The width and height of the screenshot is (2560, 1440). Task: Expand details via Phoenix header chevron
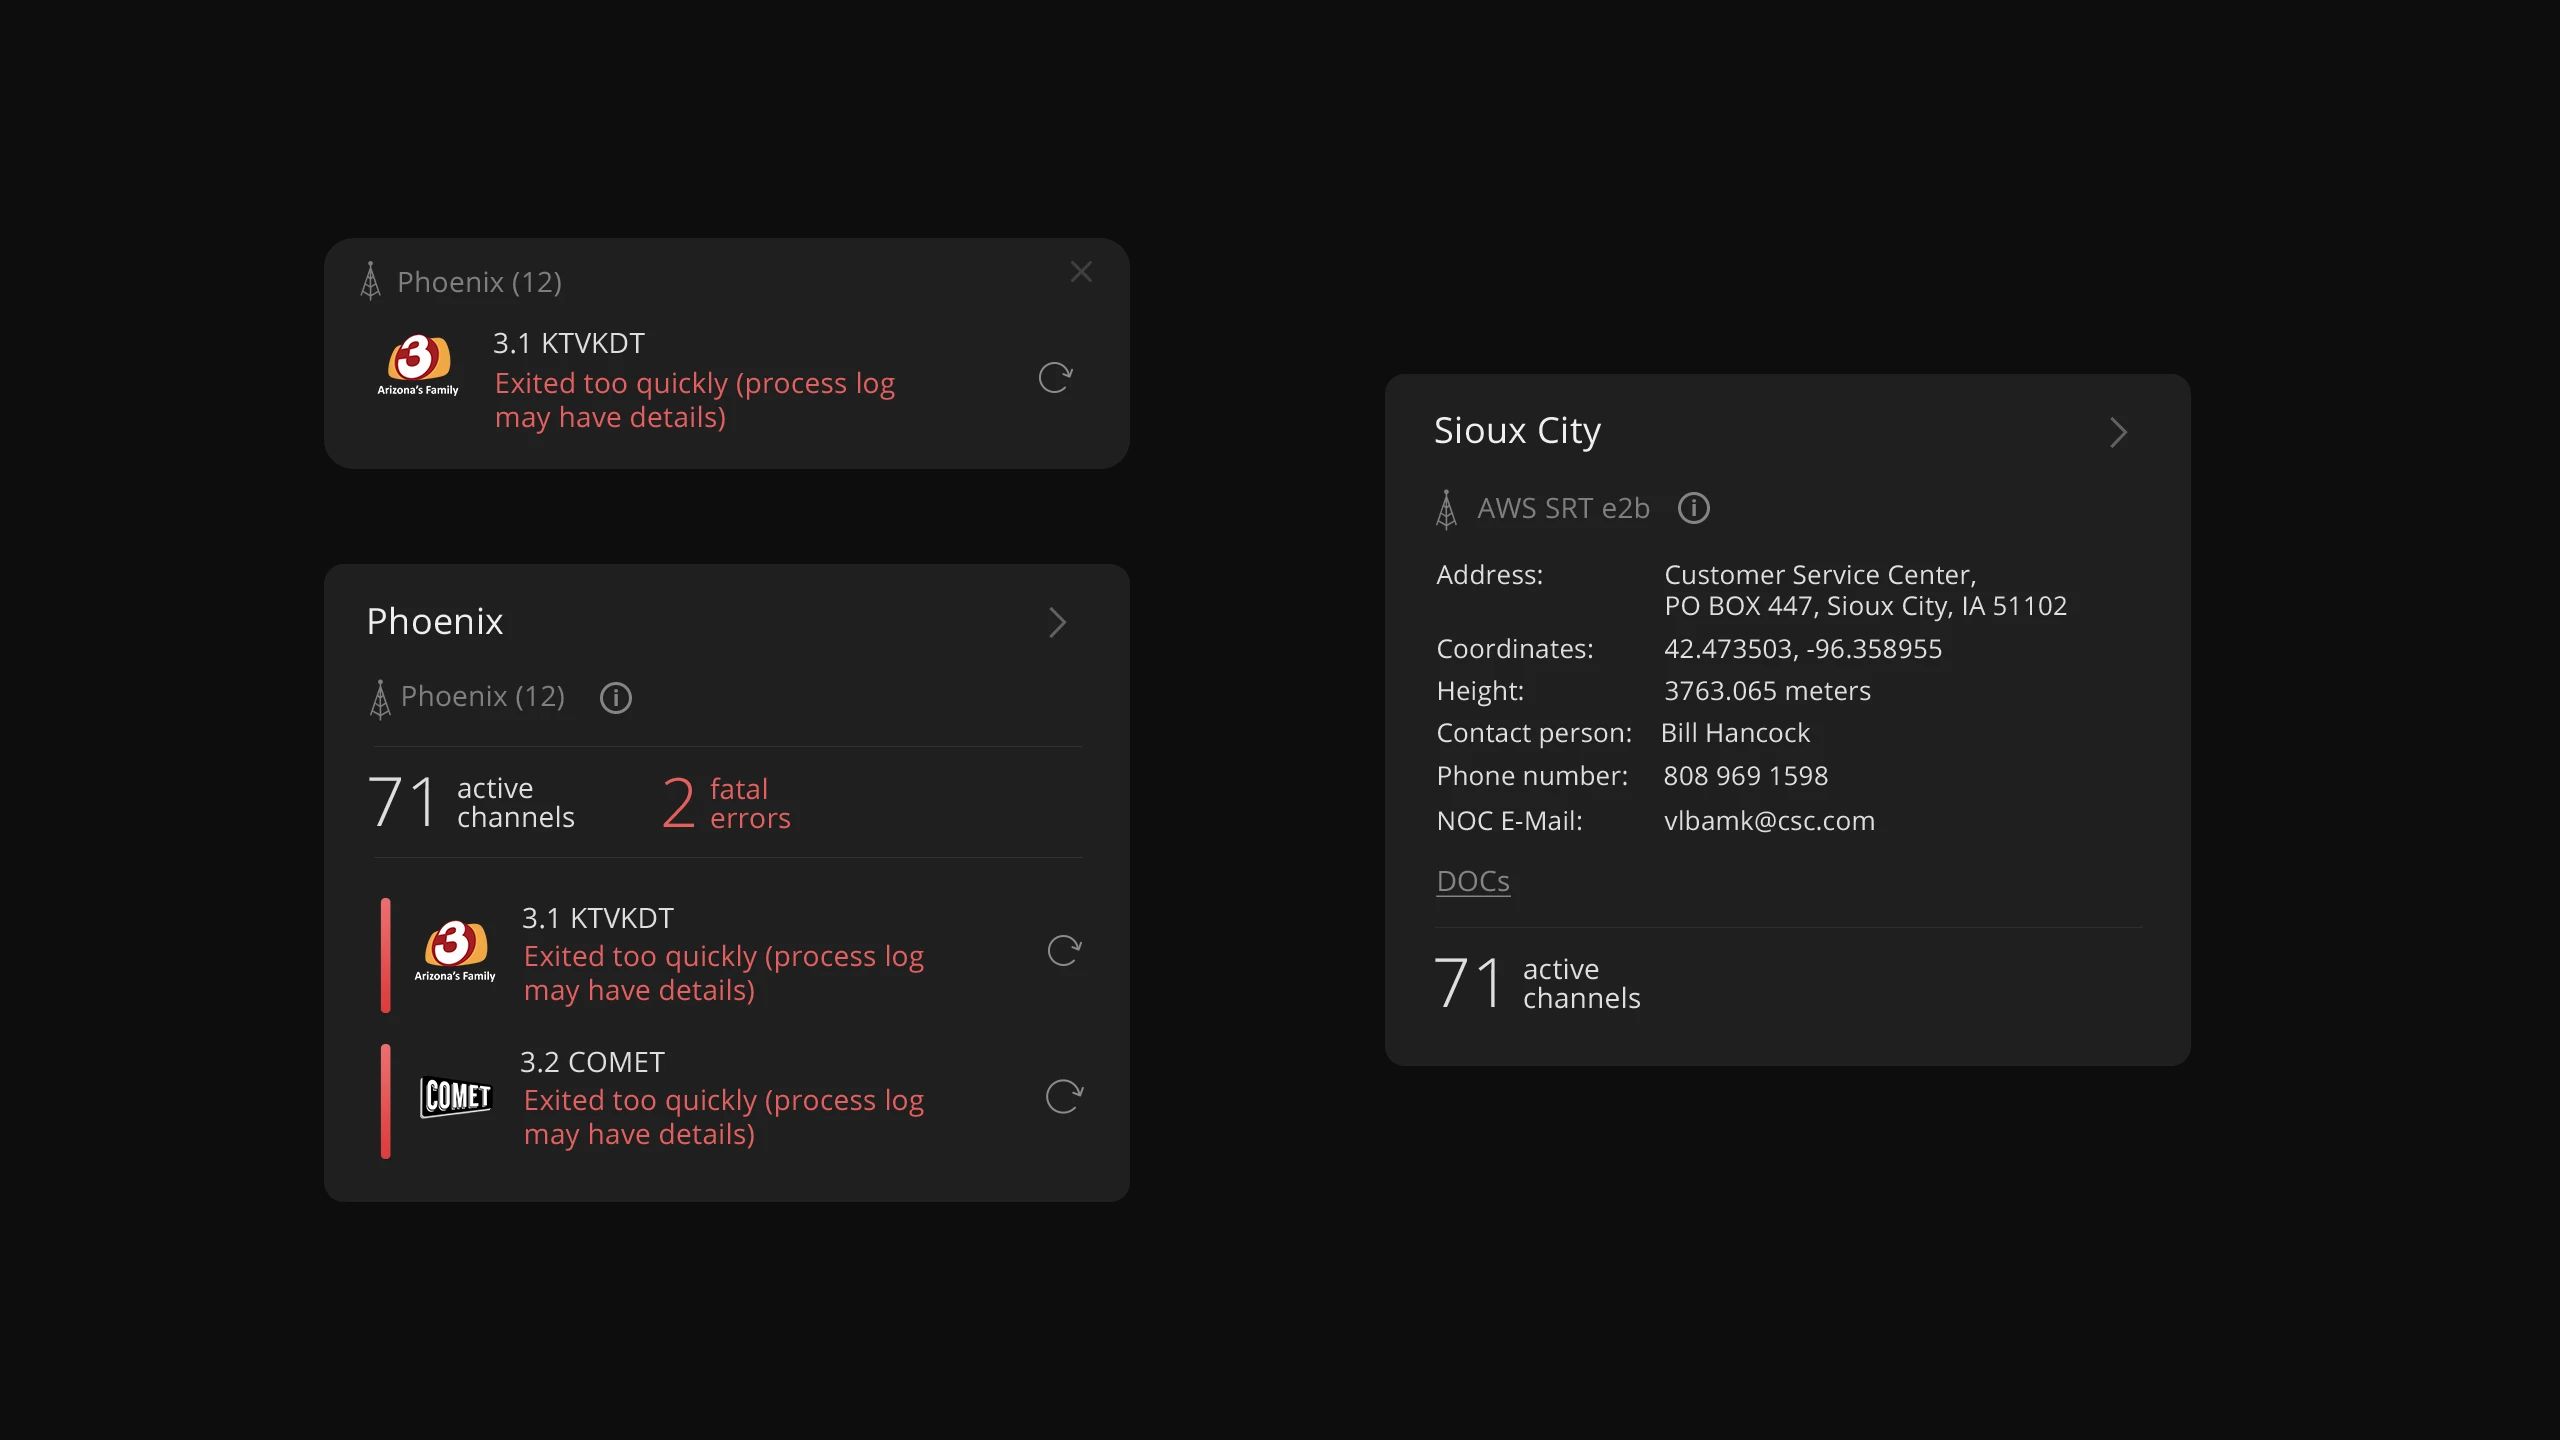(1058, 622)
